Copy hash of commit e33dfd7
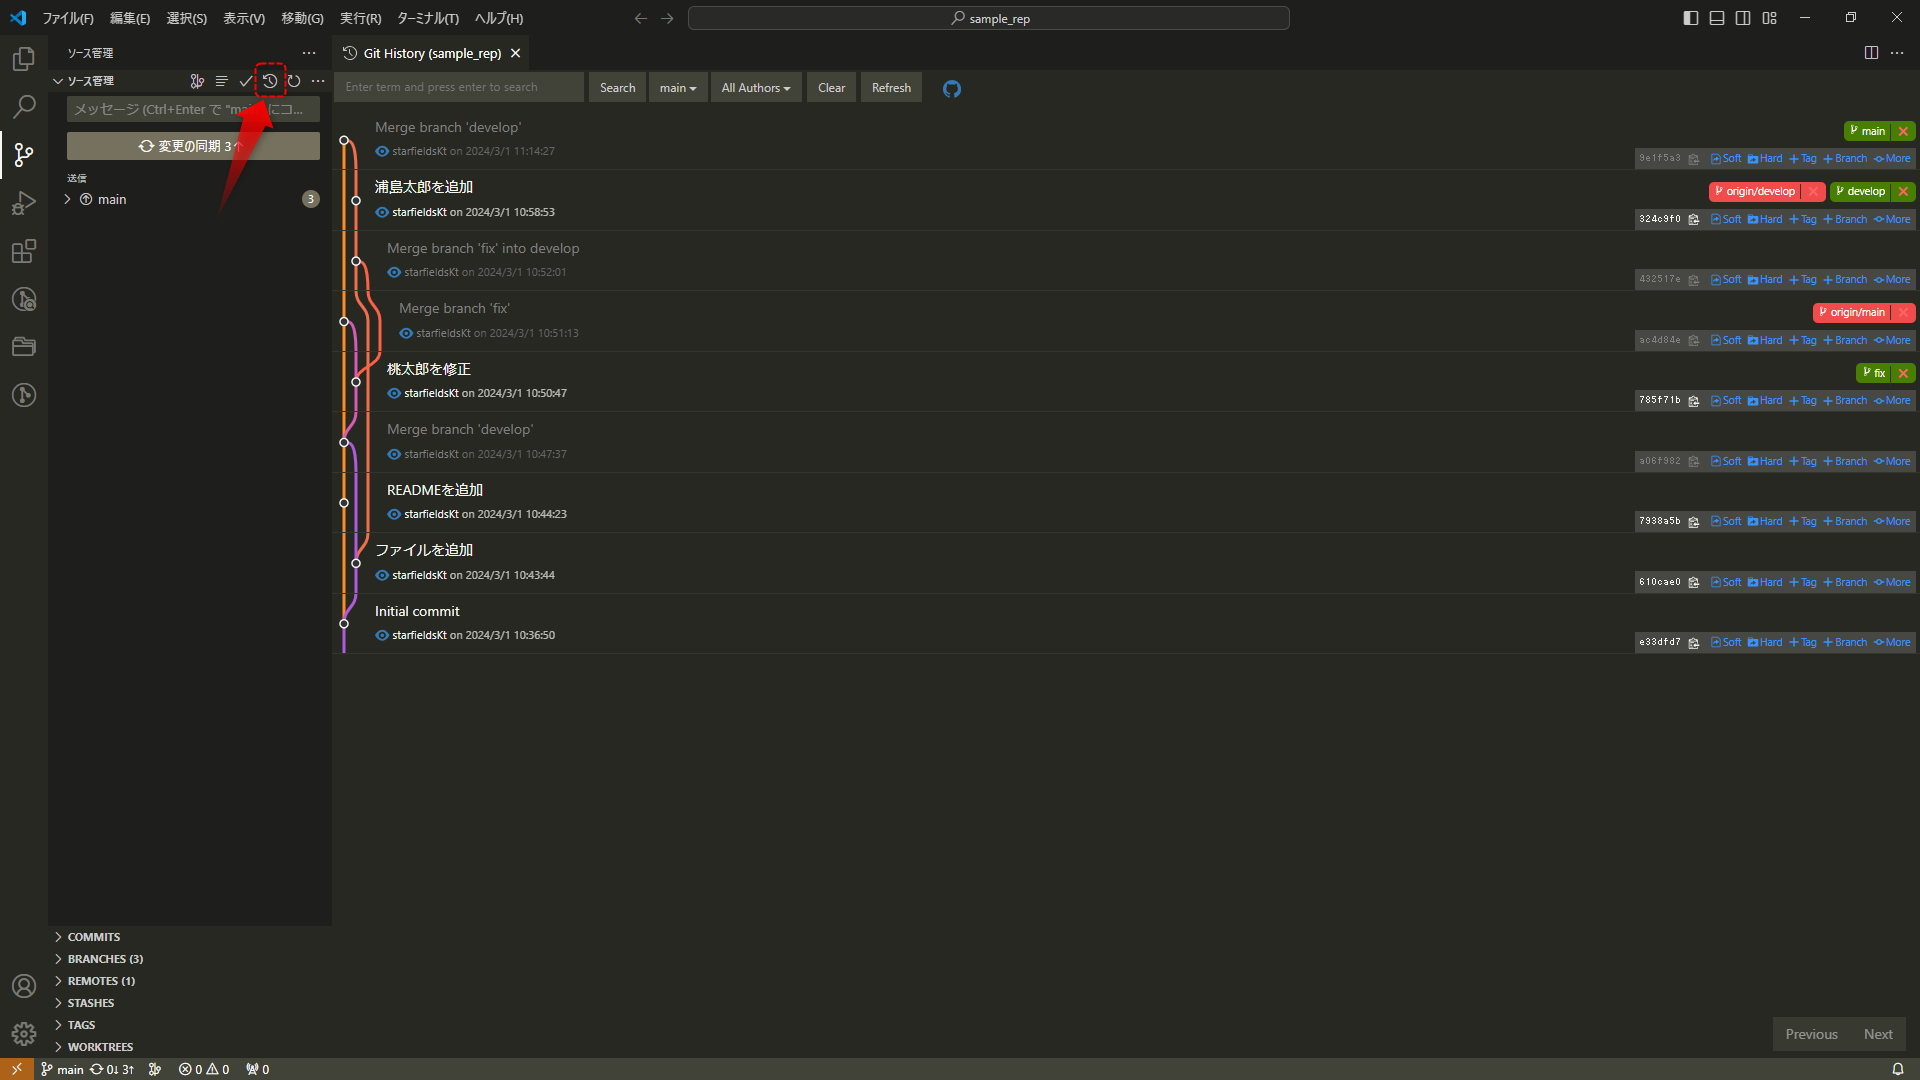The image size is (1920, 1080). click(x=1694, y=643)
